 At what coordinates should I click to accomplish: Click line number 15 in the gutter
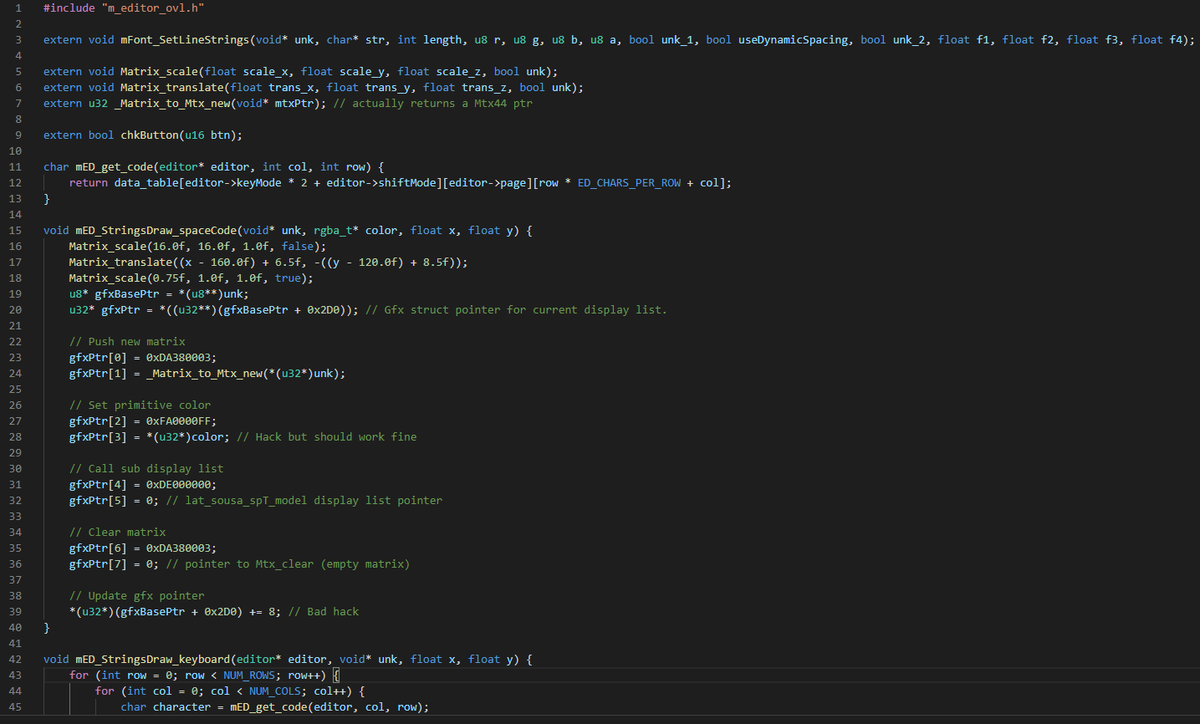(17, 230)
